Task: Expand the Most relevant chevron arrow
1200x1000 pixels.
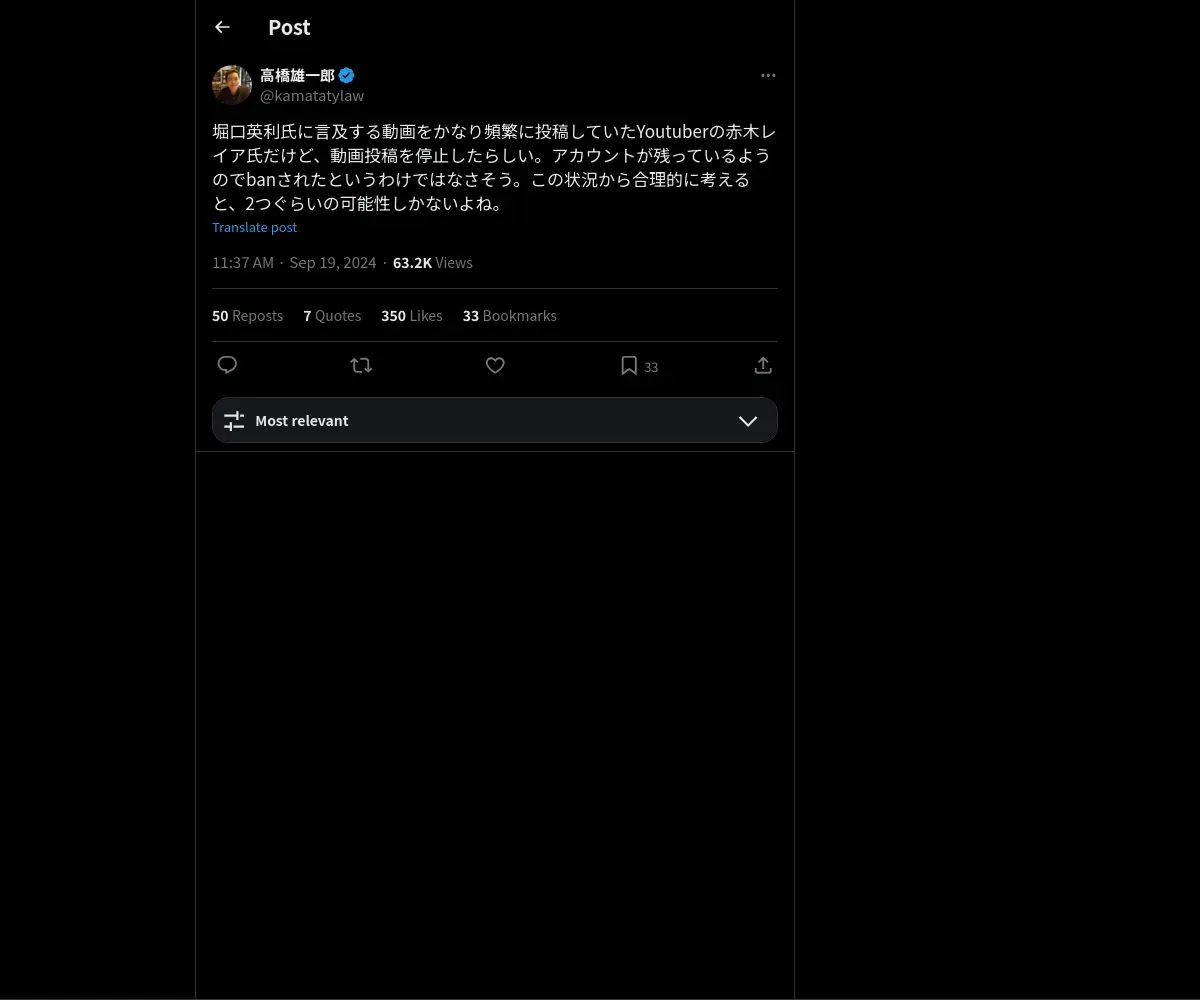Action: (748, 421)
